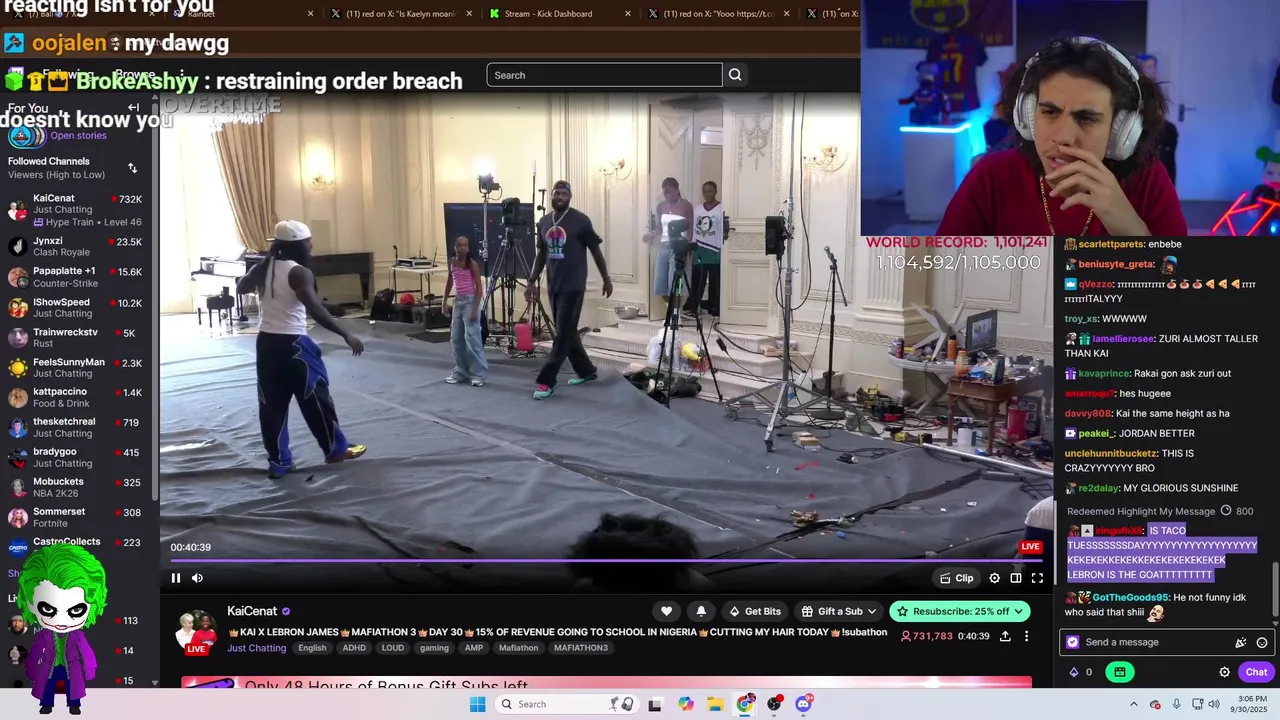Screen dimensions: 1280x720
Task: Click the share stream icon
Action: (x=1005, y=636)
